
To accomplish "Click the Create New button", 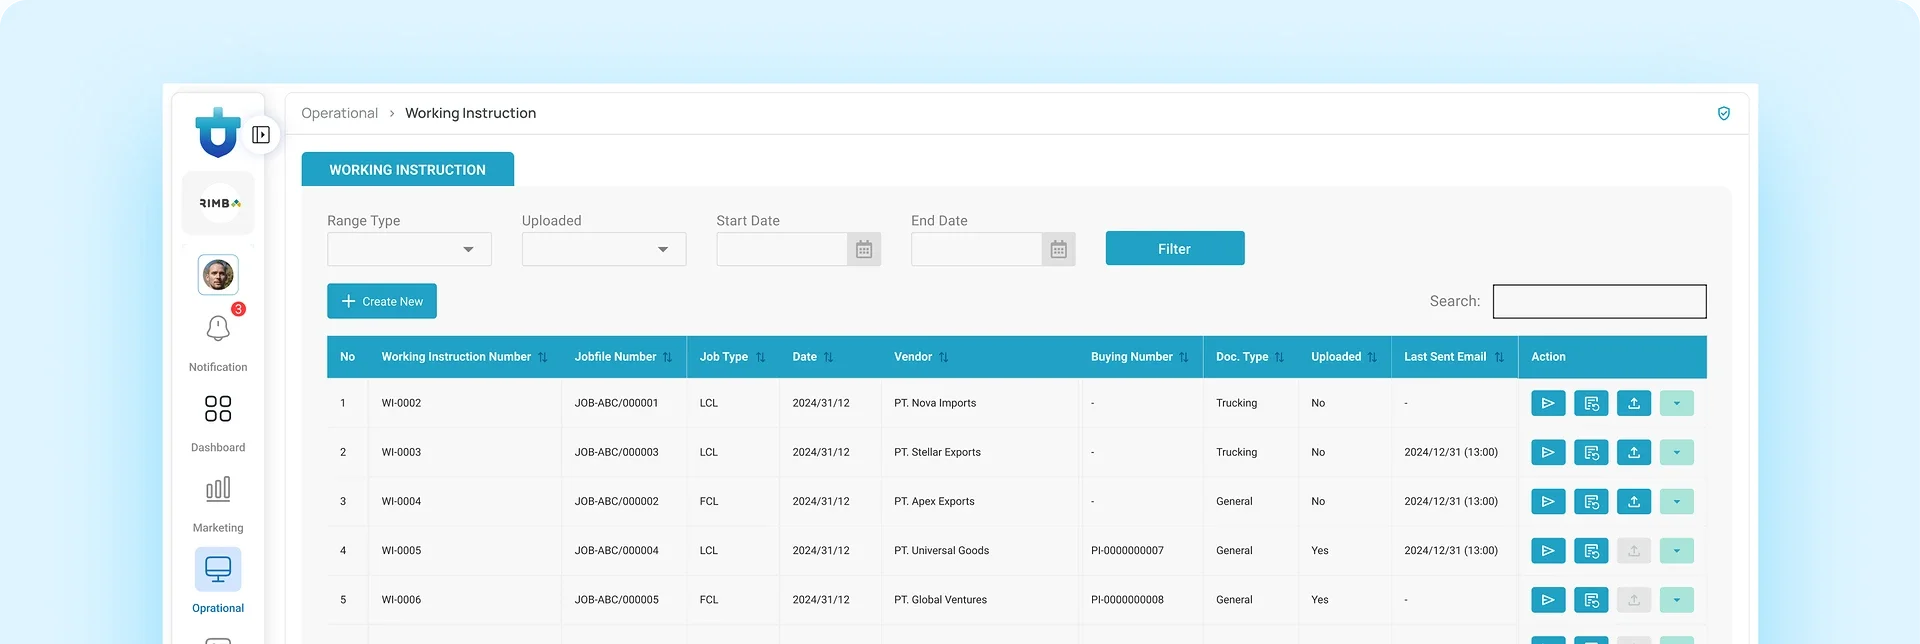I will [382, 301].
